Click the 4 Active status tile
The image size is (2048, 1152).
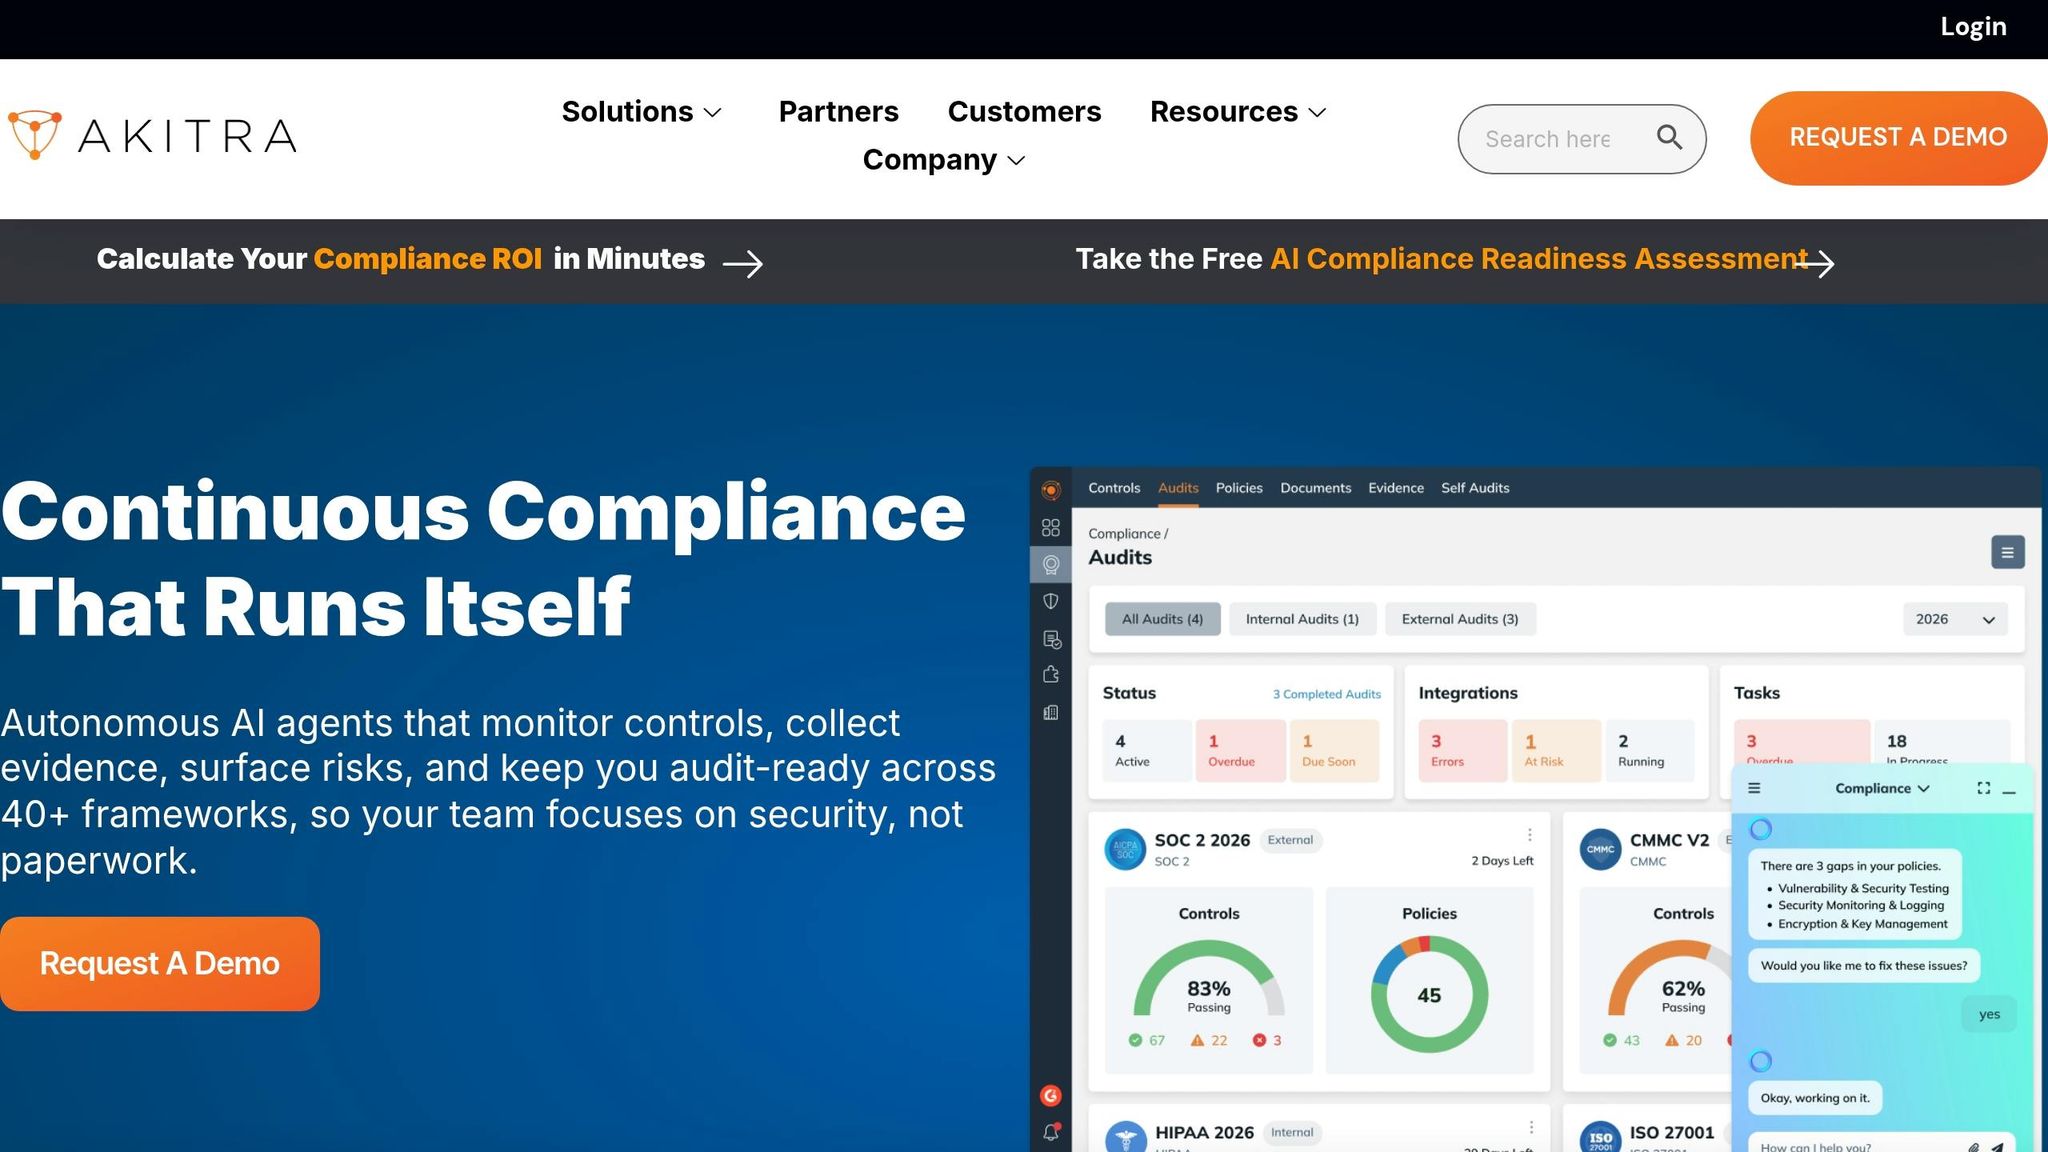[x=1147, y=750]
